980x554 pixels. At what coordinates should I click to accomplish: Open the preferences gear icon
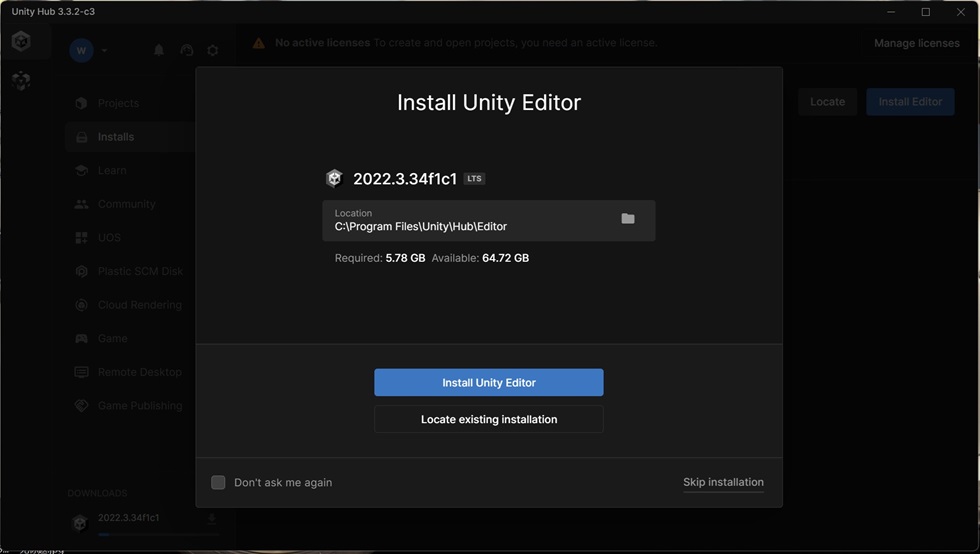click(212, 50)
